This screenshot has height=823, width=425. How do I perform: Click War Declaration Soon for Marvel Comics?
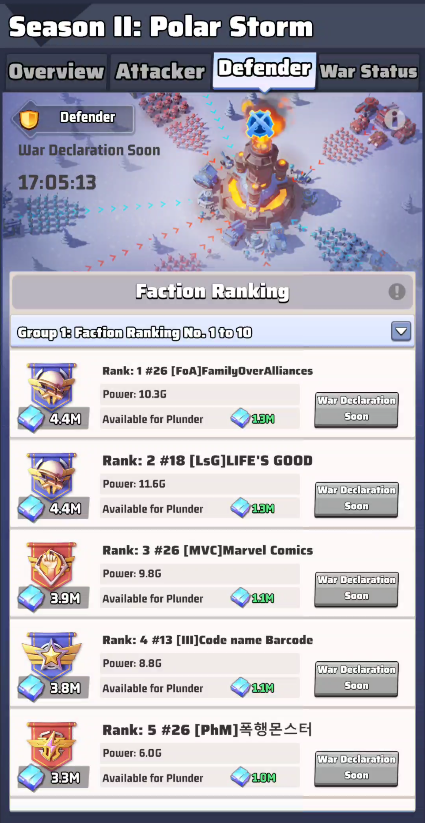pos(356,588)
